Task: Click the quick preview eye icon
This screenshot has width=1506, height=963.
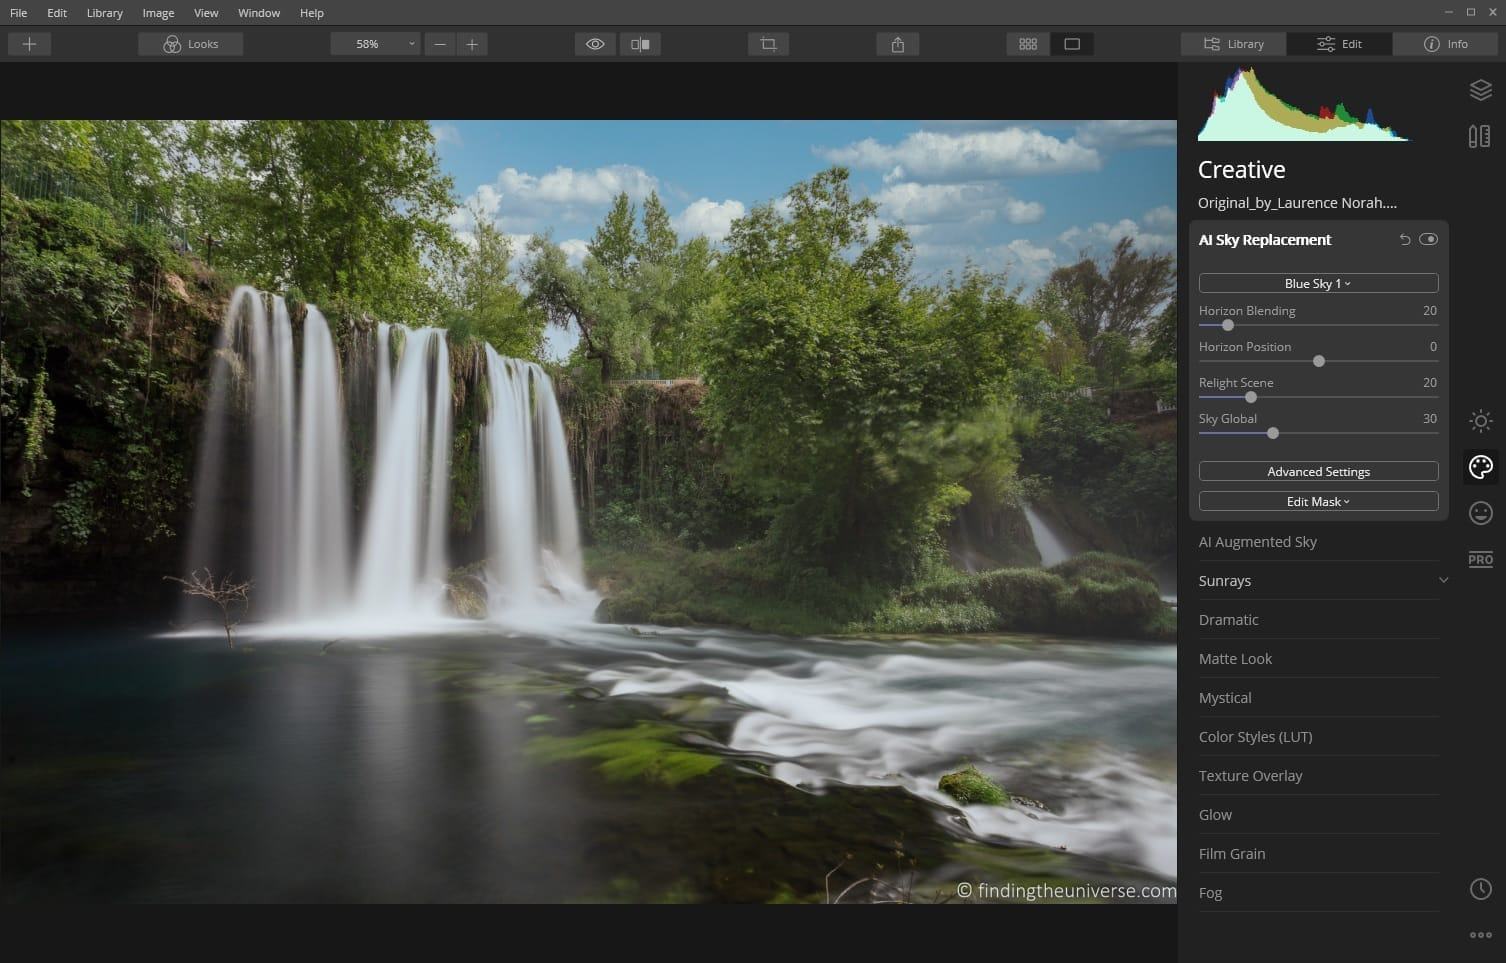Action: point(595,43)
